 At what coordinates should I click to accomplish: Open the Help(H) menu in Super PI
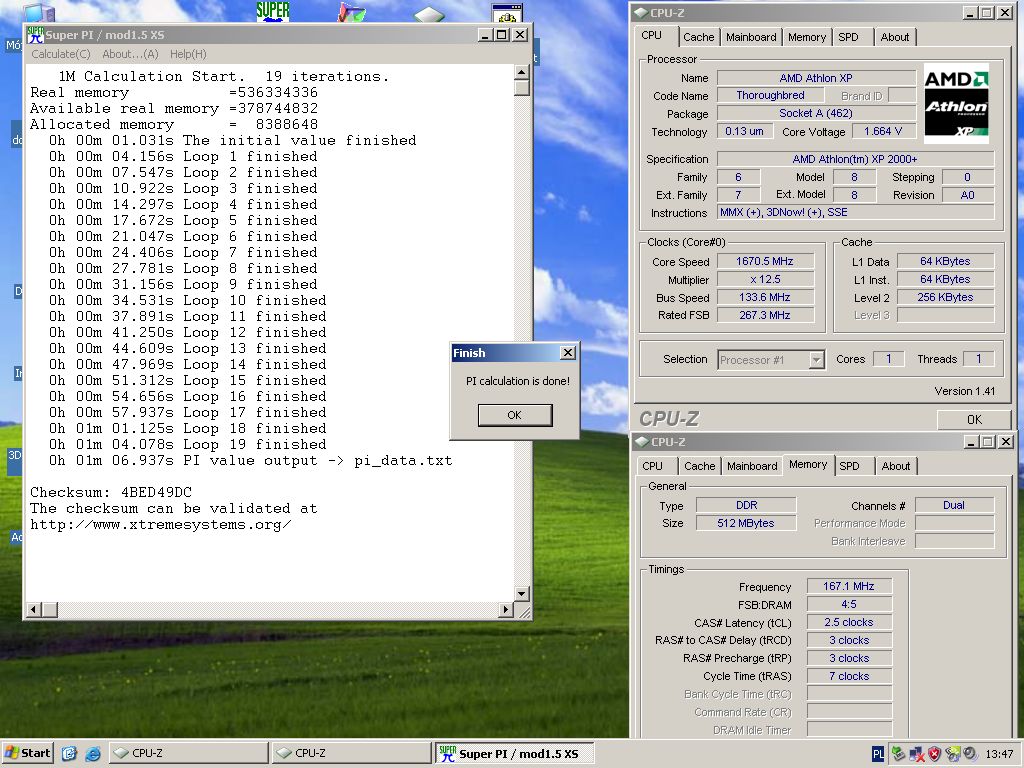(x=188, y=54)
